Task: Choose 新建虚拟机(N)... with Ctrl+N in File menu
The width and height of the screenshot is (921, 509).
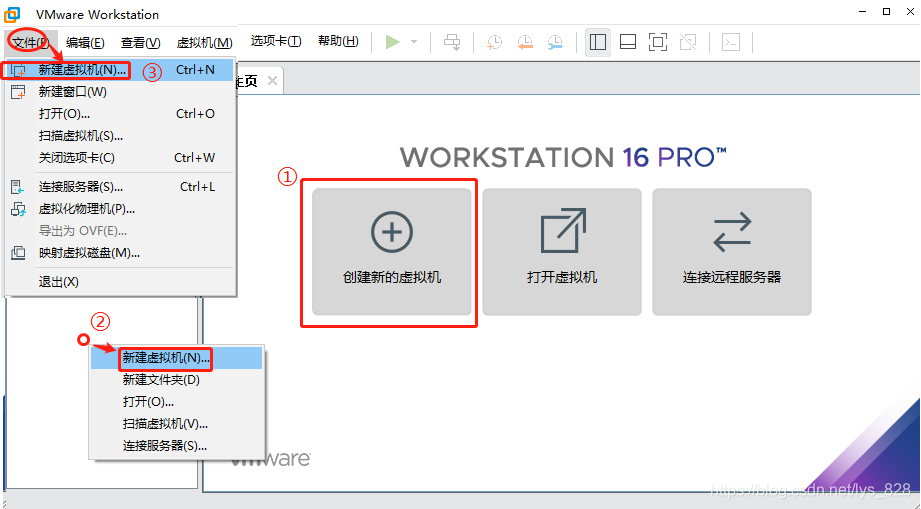Action: click(120, 70)
